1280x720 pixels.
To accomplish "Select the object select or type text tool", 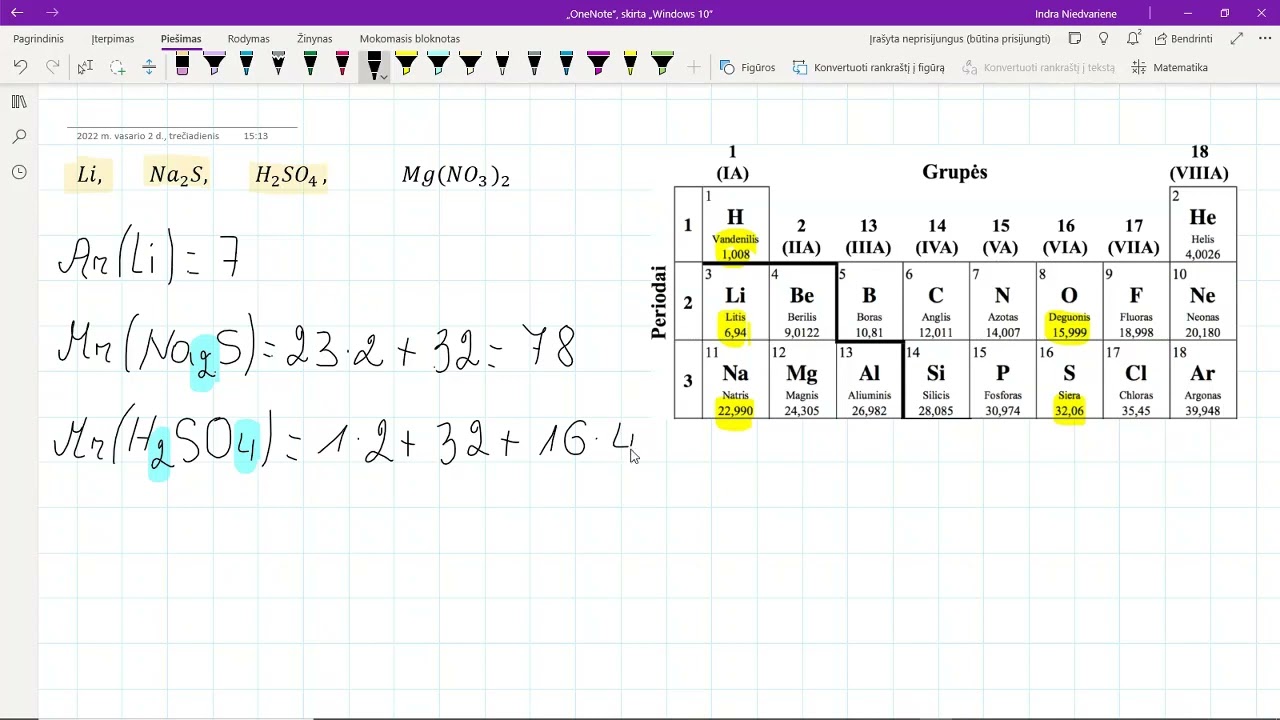I will pos(85,67).
